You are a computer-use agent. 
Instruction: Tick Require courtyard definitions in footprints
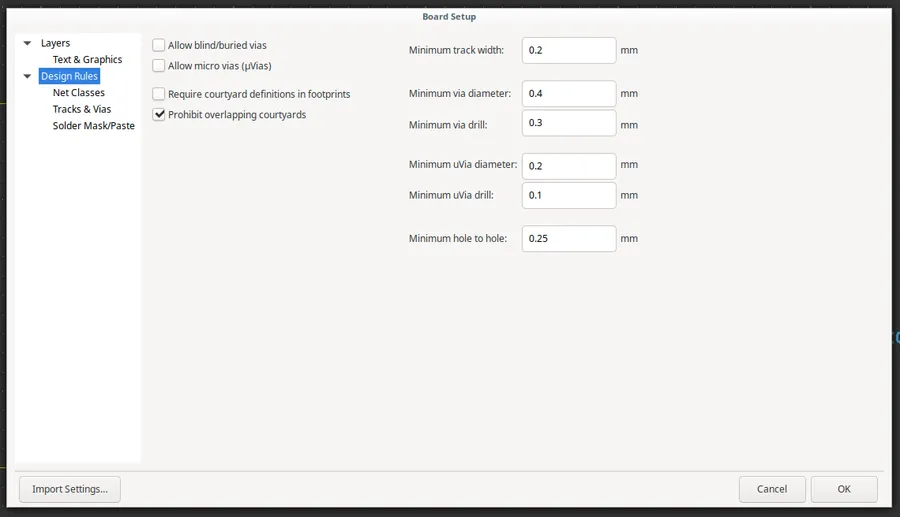point(158,94)
